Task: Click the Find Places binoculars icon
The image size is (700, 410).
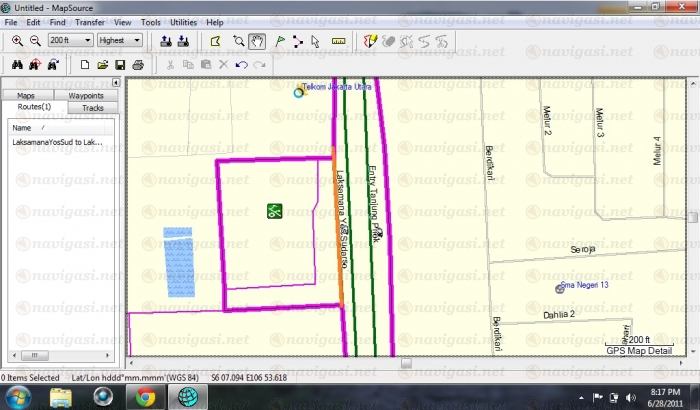Action: coord(17,65)
